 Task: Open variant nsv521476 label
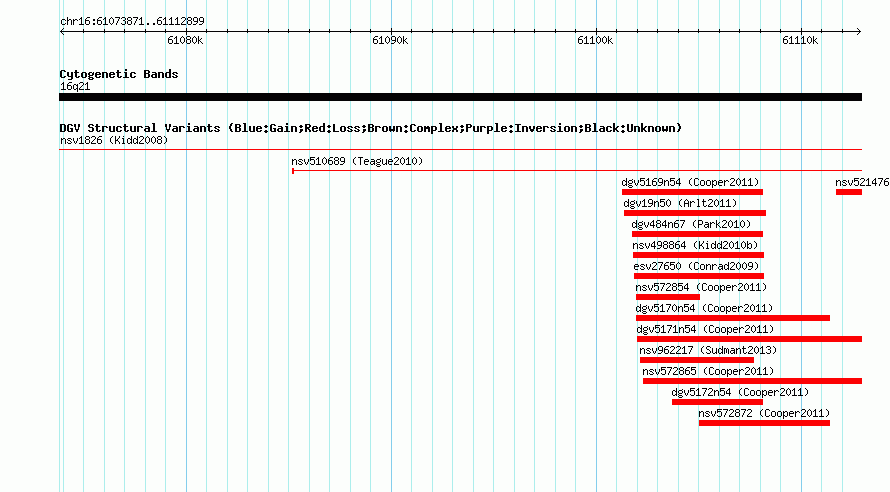pos(862,182)
